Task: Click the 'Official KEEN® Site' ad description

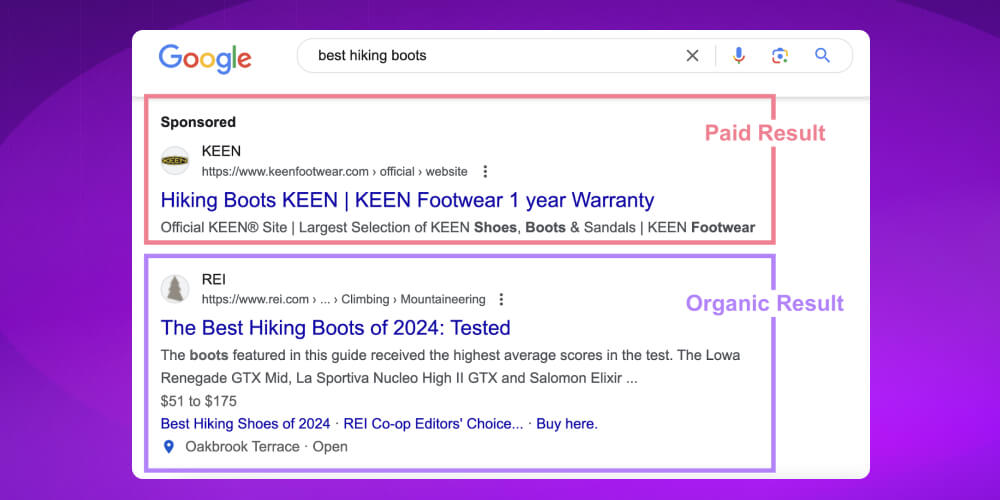Action: (x=458, y=228)
